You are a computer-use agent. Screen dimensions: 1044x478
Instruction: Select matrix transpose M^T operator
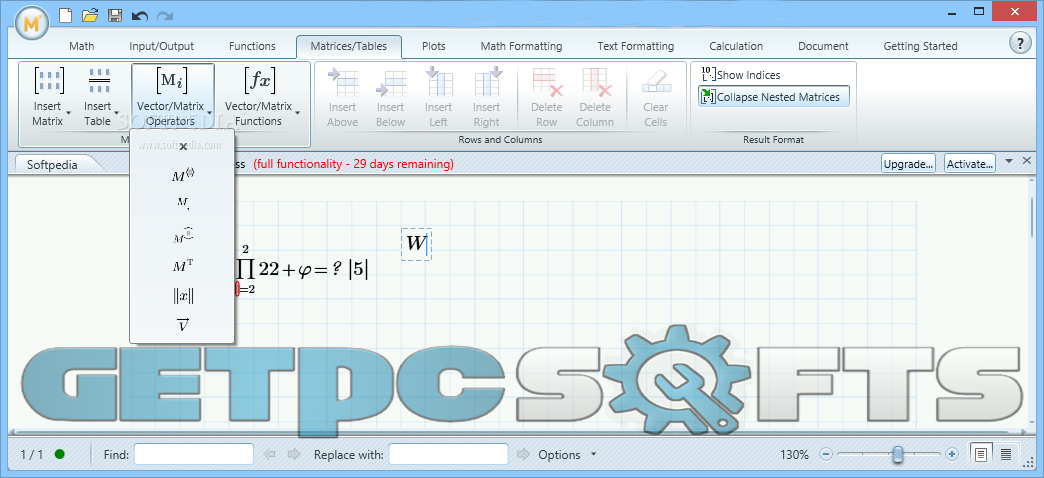(x=183, y=266)
